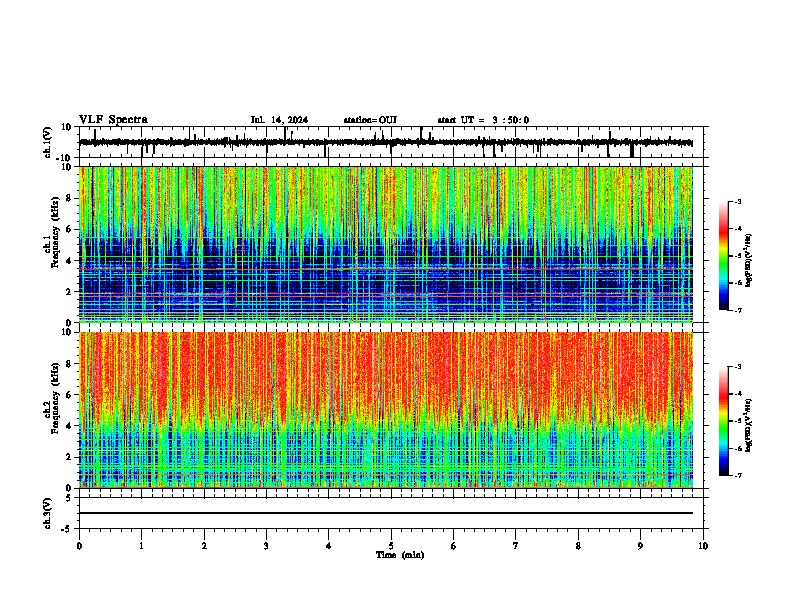The height and width of the screenshot is (612, 792).
Task: Click the ch.1 spectrogram color scale bar
Action: [x=724, y=256]
